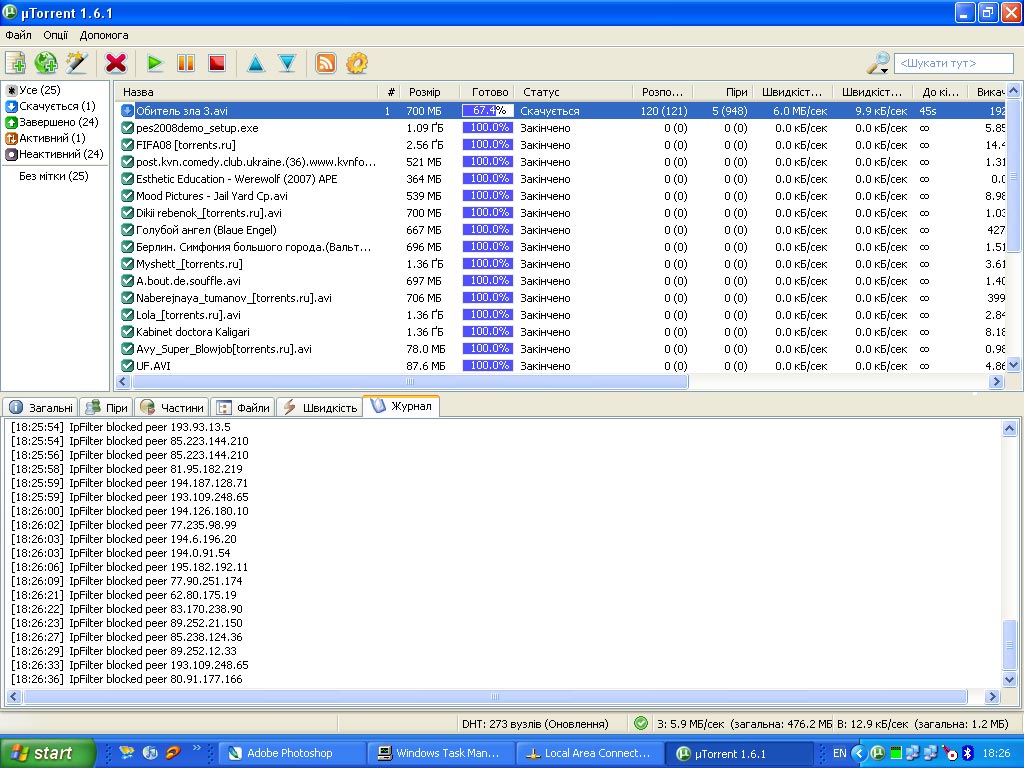Open the Опції menu
The height and width of the screenshot is (768, 1024).
point(56,35)
